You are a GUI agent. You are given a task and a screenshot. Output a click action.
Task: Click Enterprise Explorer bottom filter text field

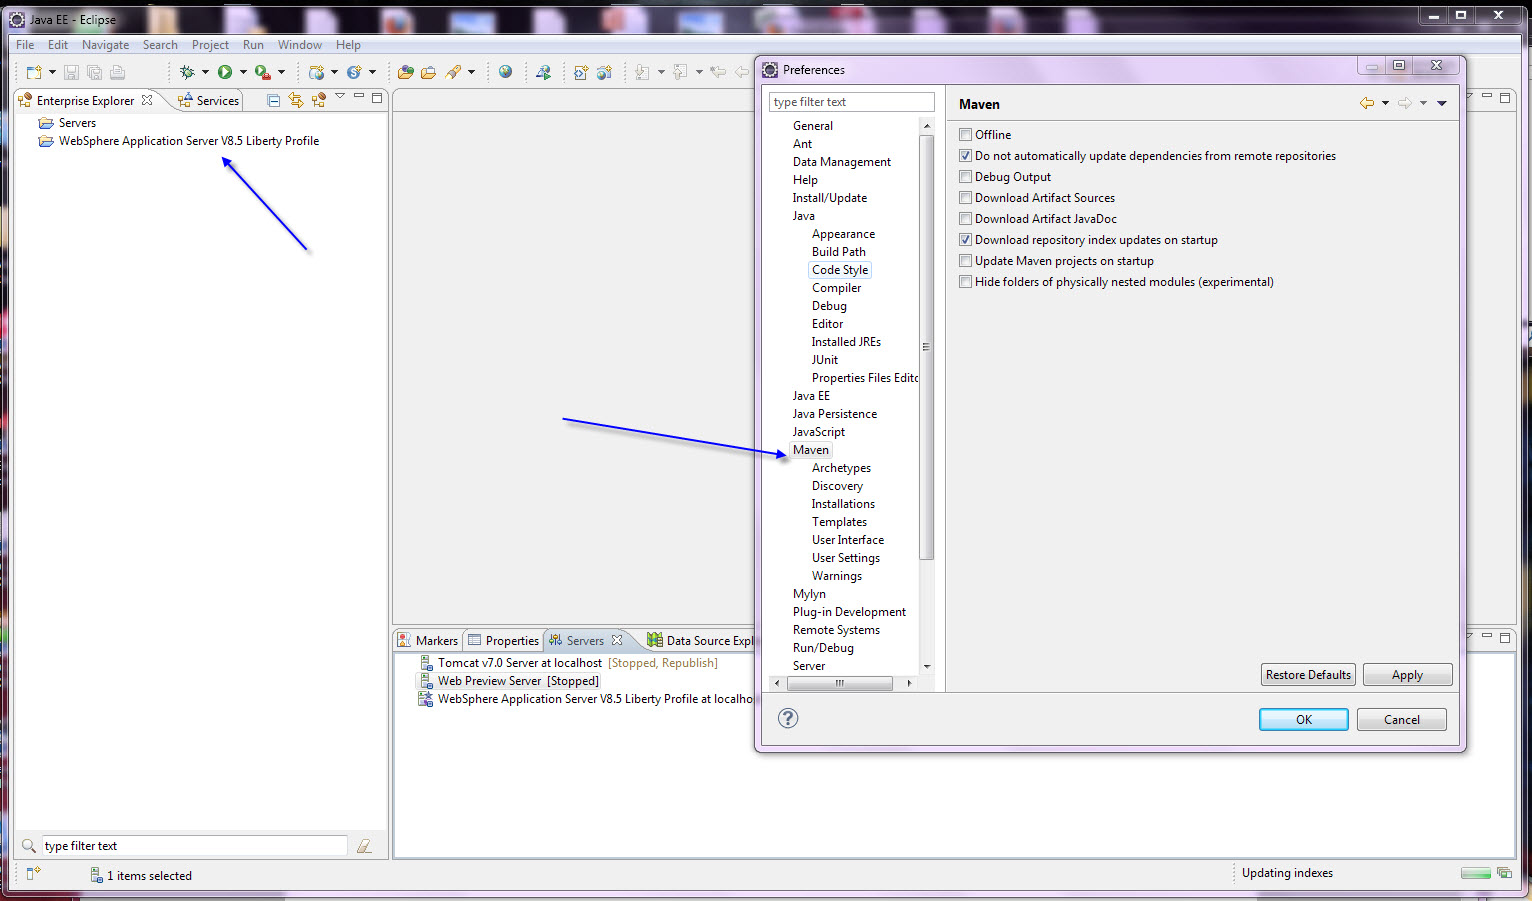[x=194, y=846]
